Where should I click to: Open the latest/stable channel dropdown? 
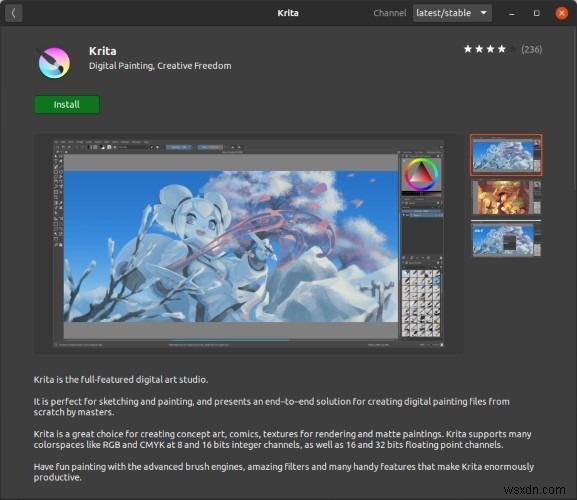click(452, 13)
